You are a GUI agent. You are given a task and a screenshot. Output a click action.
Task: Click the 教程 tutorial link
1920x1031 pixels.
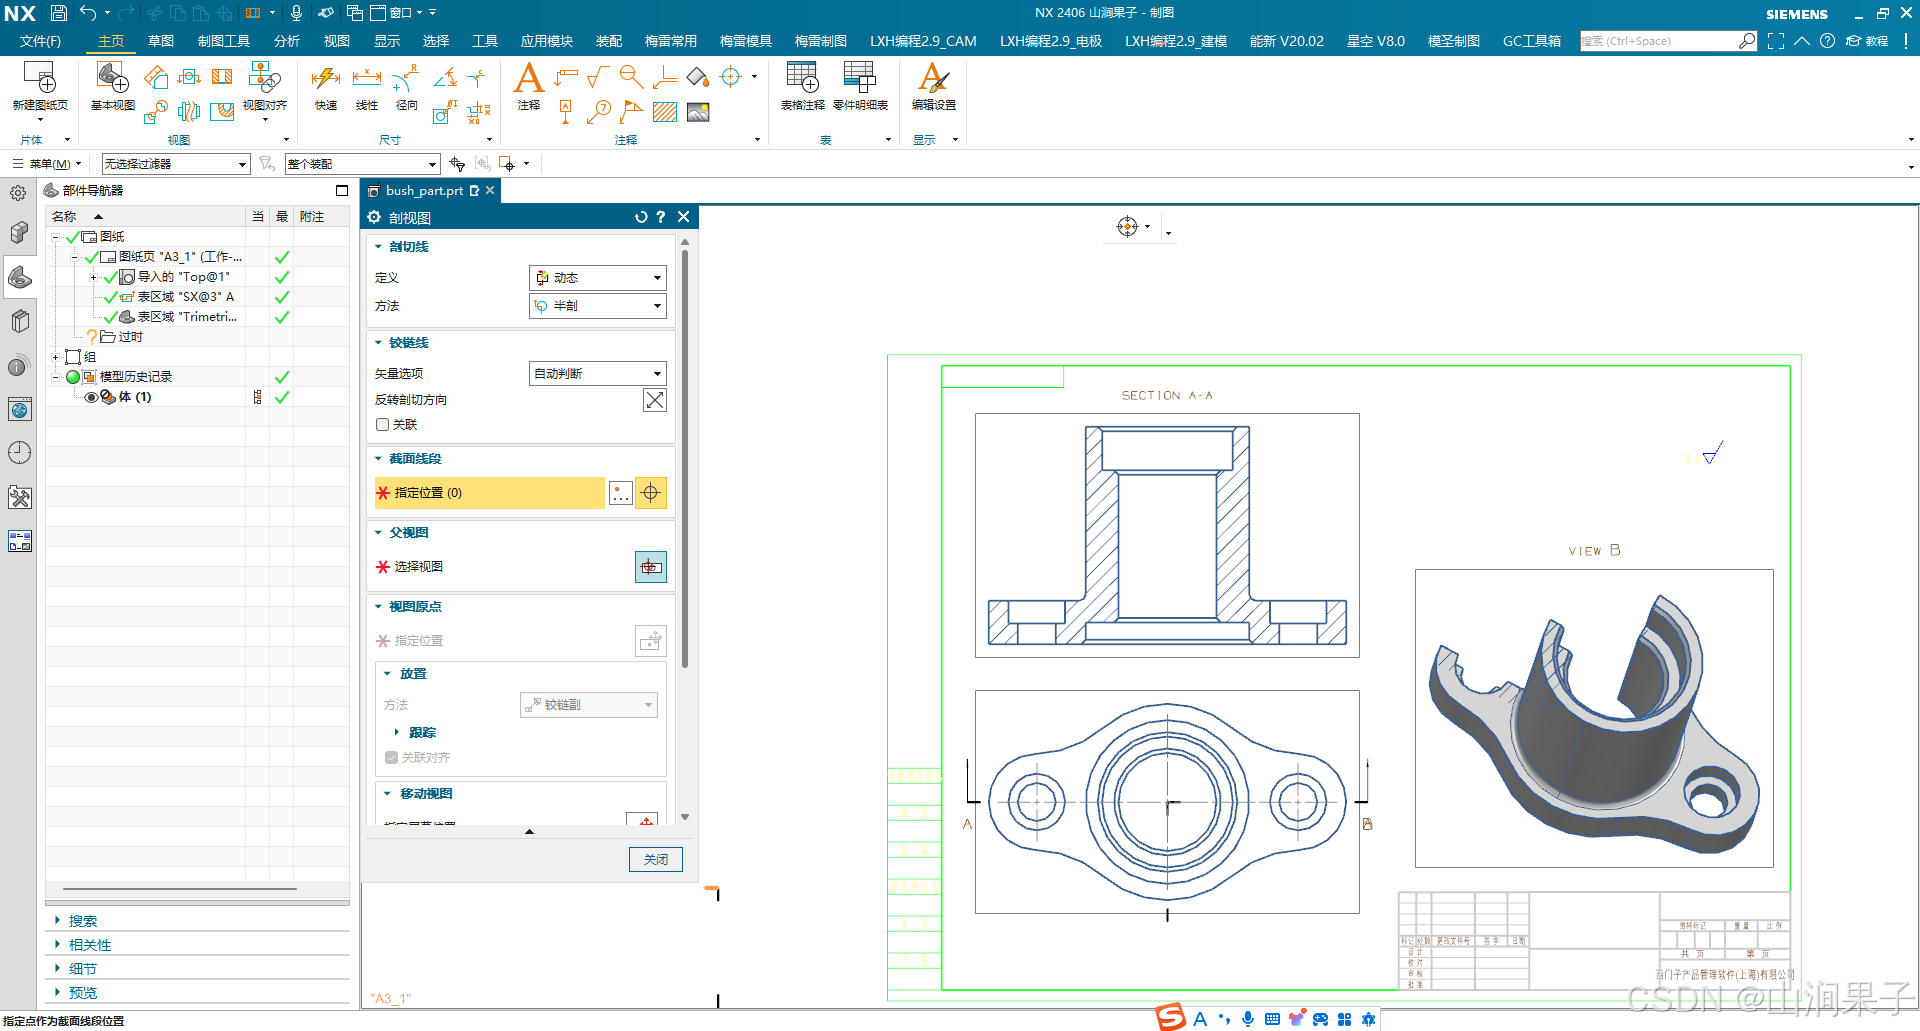click(x=1867, y=41)
